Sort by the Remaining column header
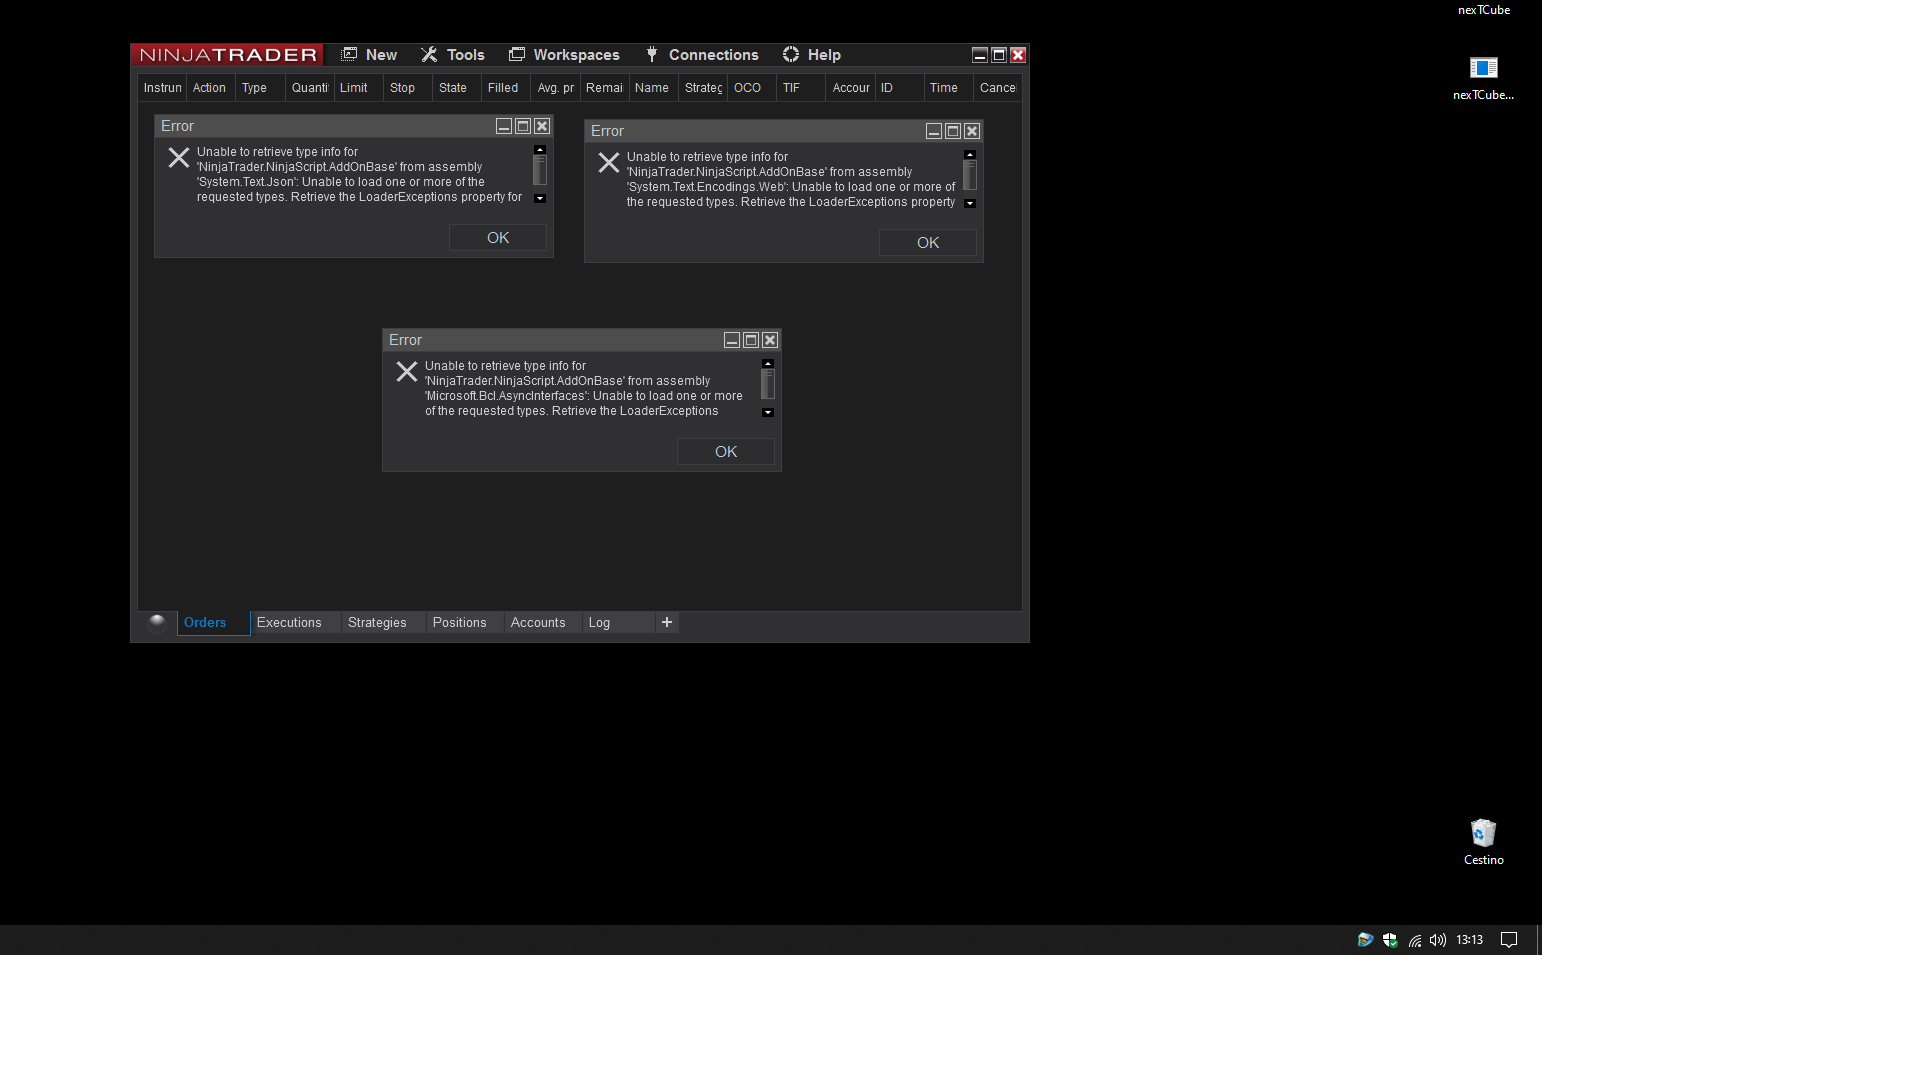 [x=605, y=88]
